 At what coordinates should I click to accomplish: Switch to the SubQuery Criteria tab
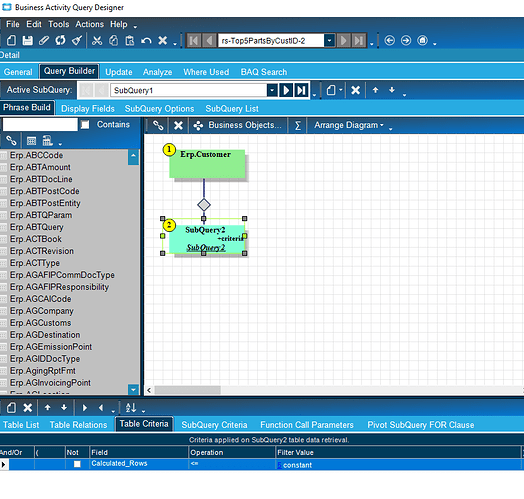click(x=214, y=425)
